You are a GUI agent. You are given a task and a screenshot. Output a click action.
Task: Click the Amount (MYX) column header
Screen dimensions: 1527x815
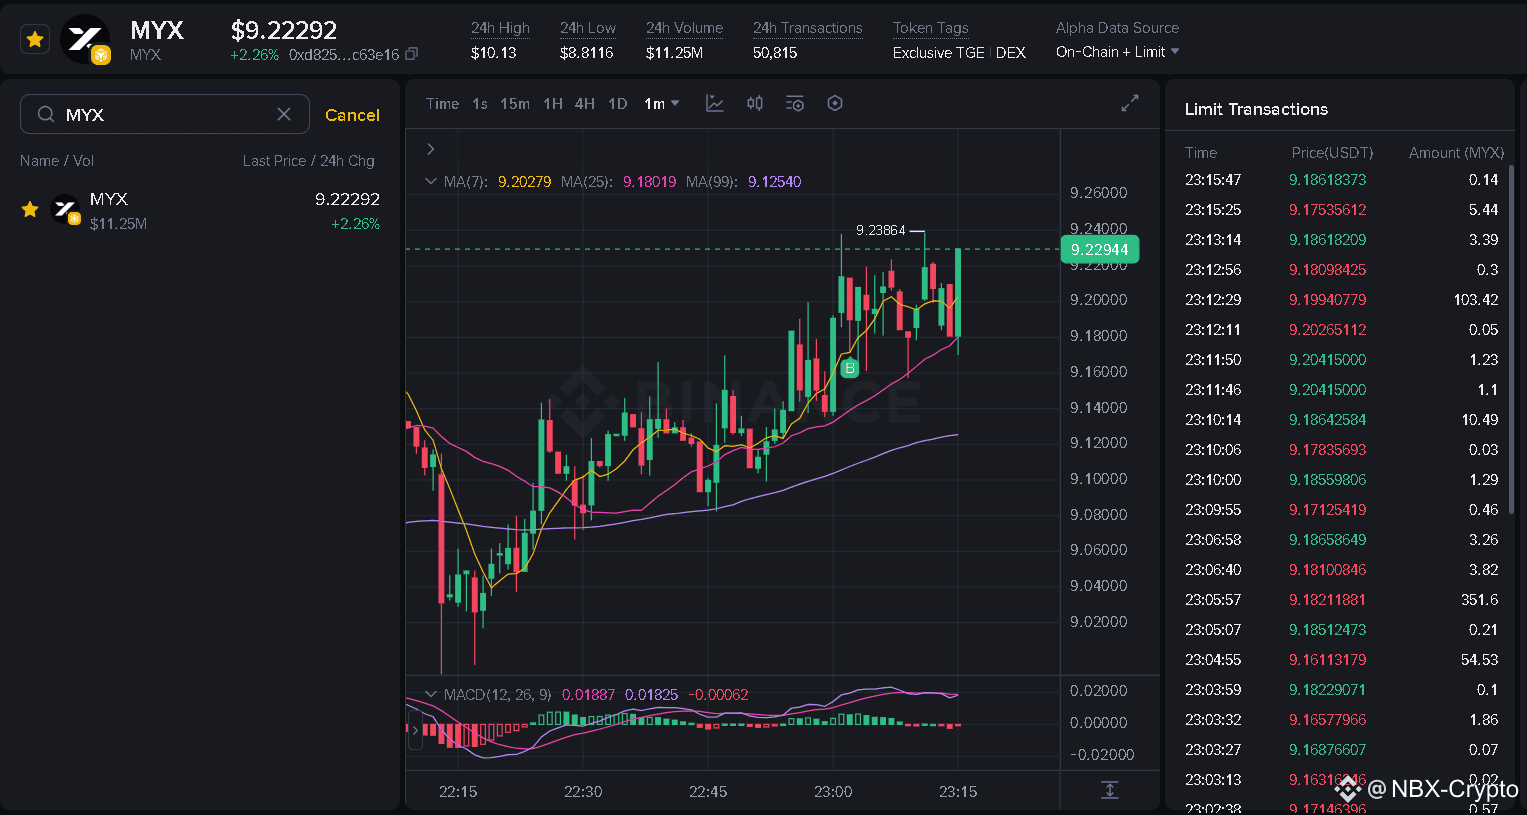[x=1456, y=153]
